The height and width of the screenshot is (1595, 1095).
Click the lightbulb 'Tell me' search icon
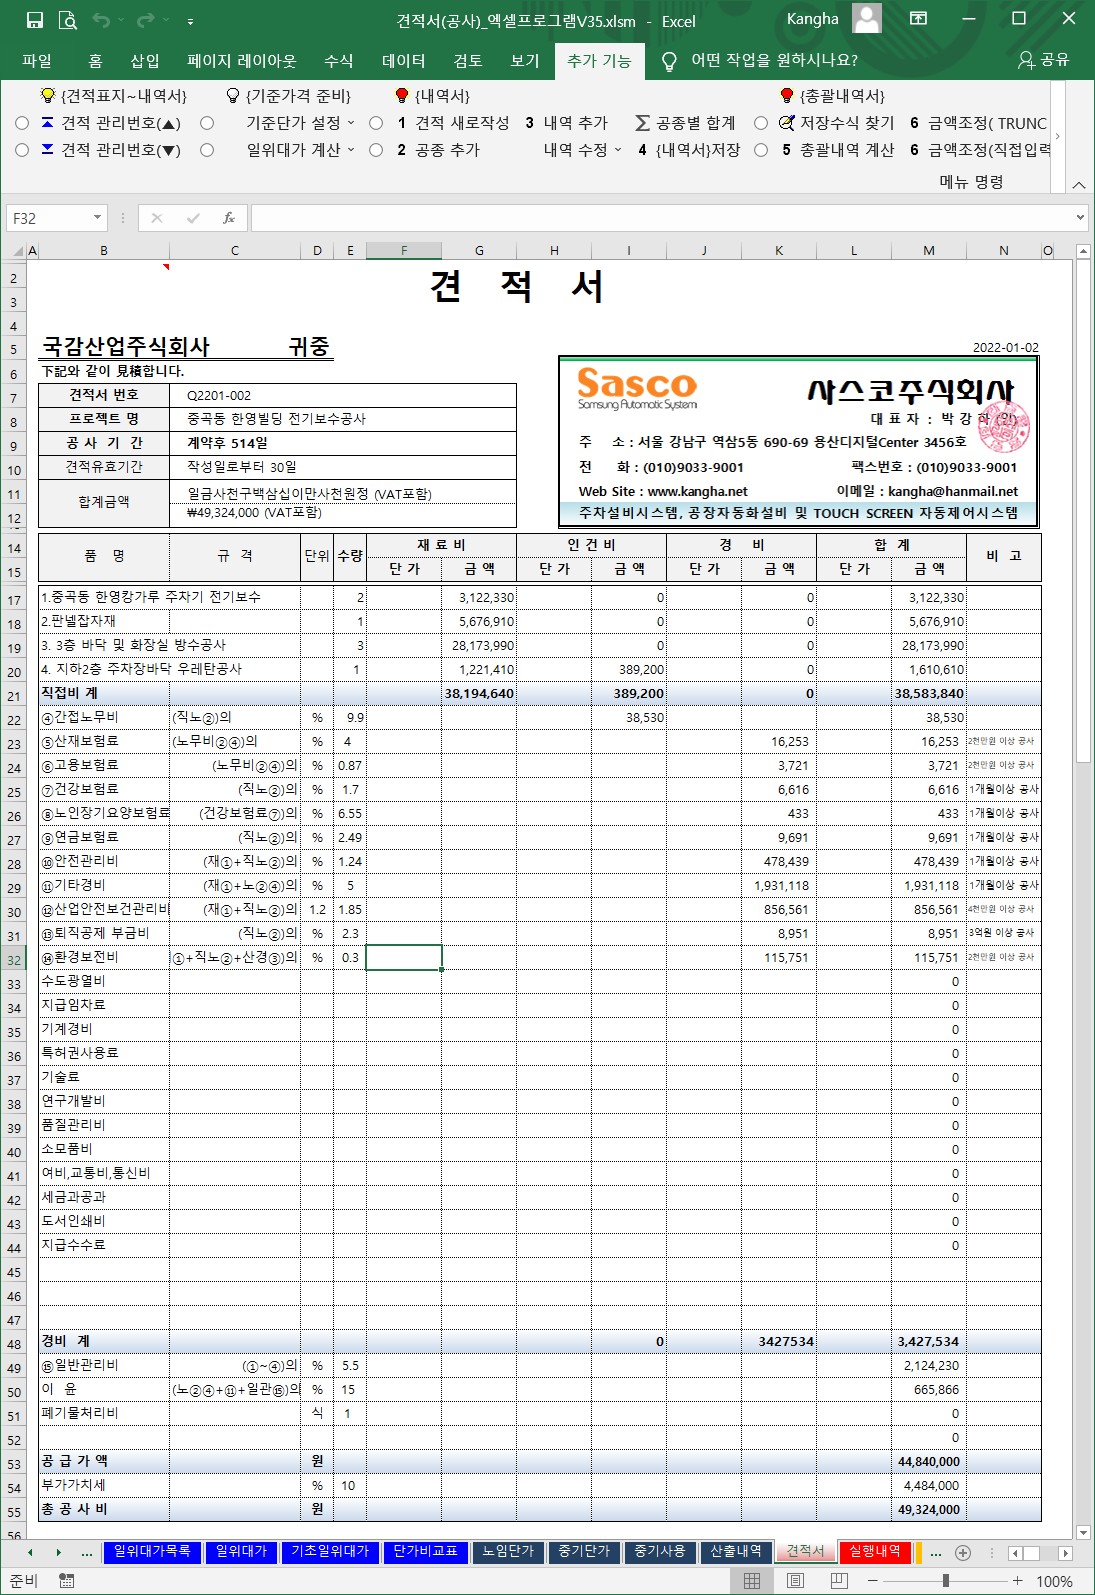click(x=669, y=61)
